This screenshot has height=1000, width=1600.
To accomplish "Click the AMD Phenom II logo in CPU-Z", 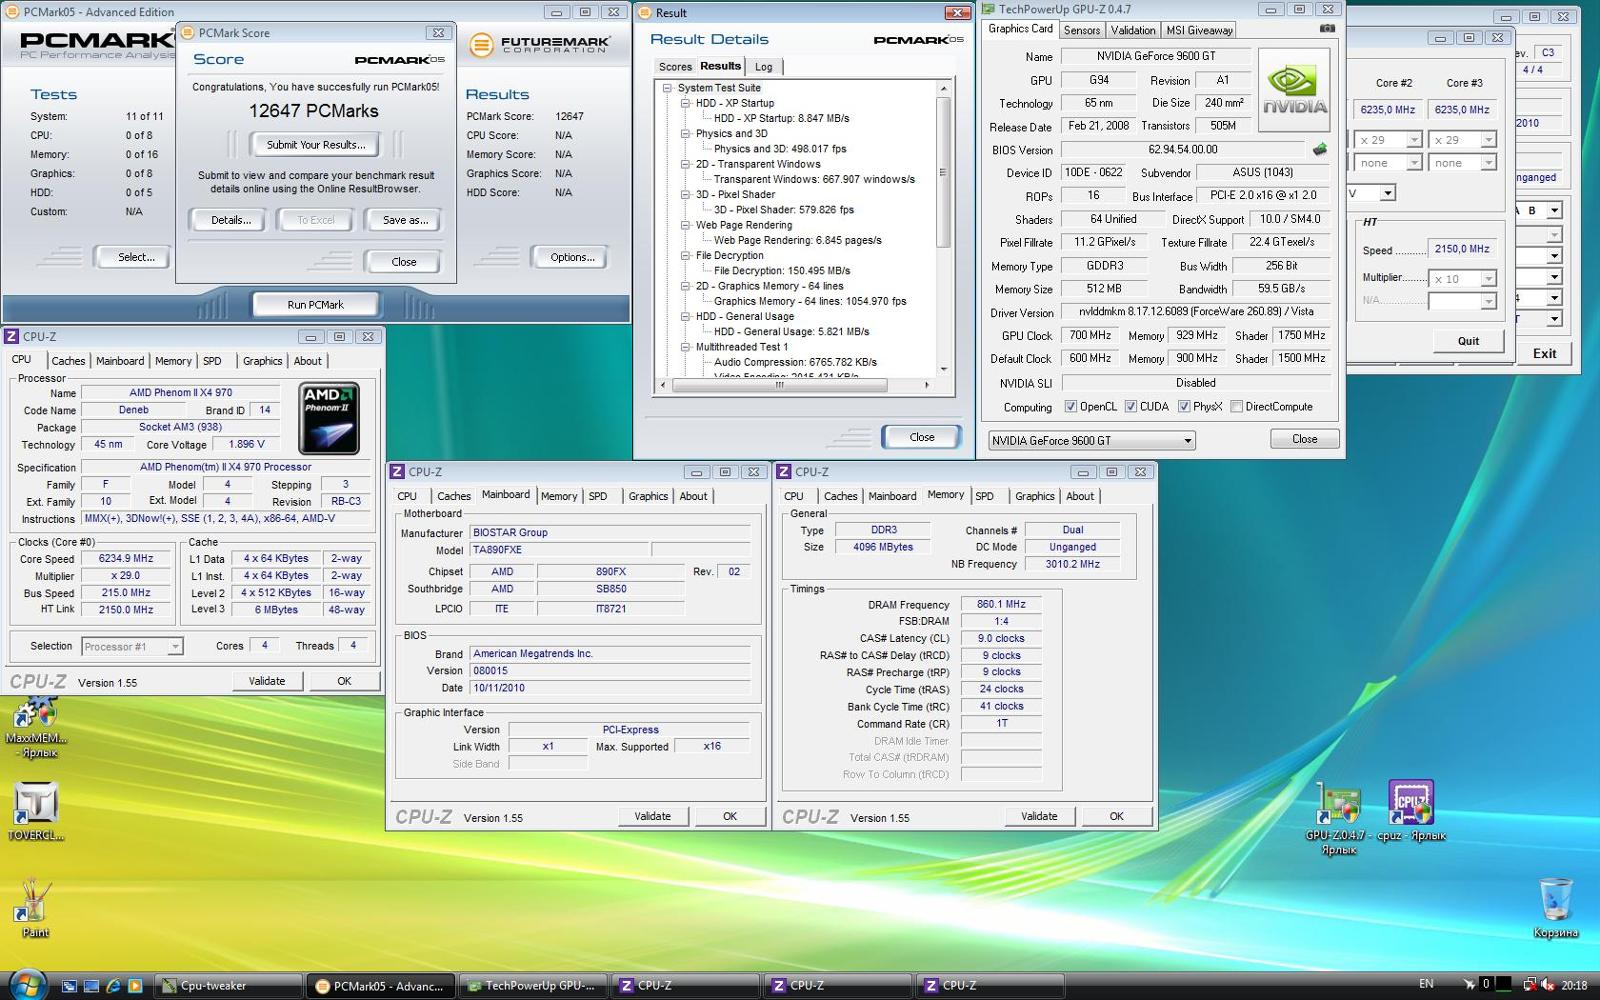I will 329,418.
